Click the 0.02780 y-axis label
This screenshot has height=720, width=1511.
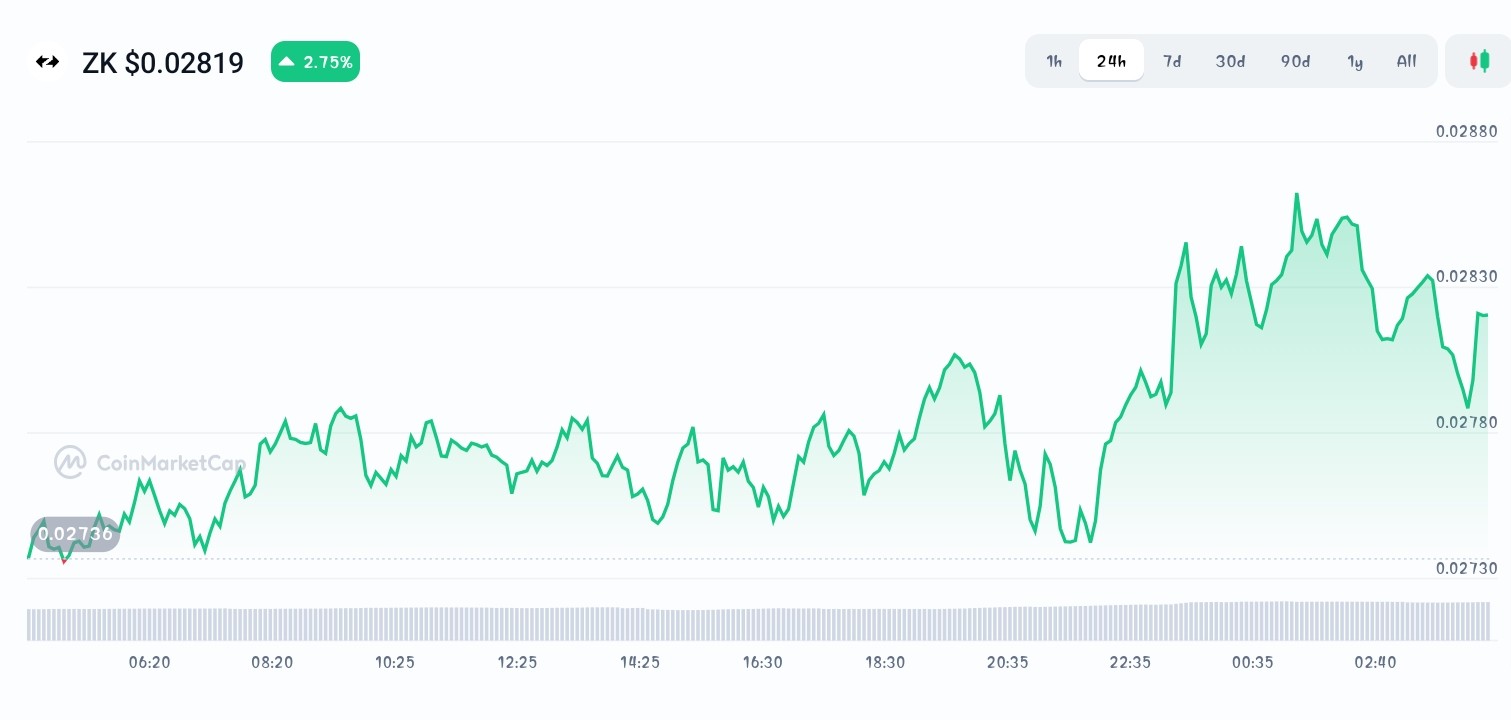tap(1466, 422)
